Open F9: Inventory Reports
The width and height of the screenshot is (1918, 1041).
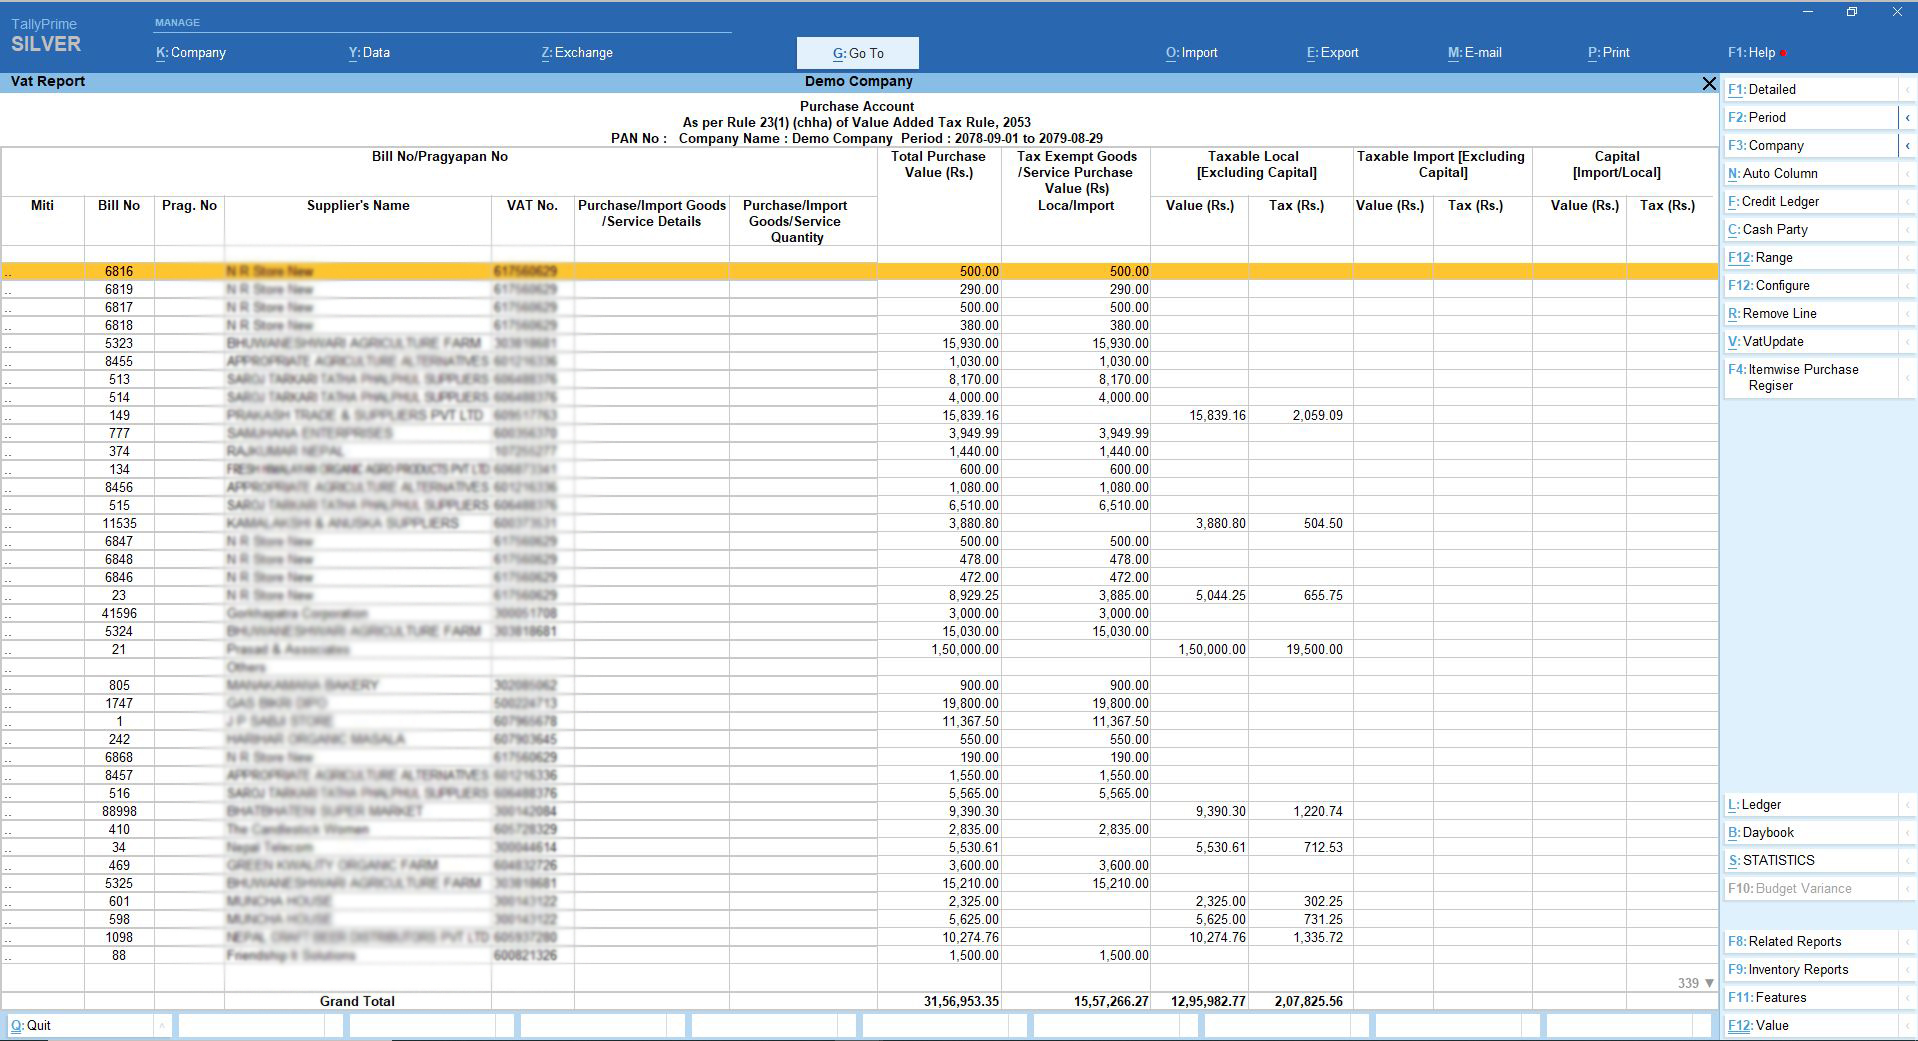(1810, 969)
